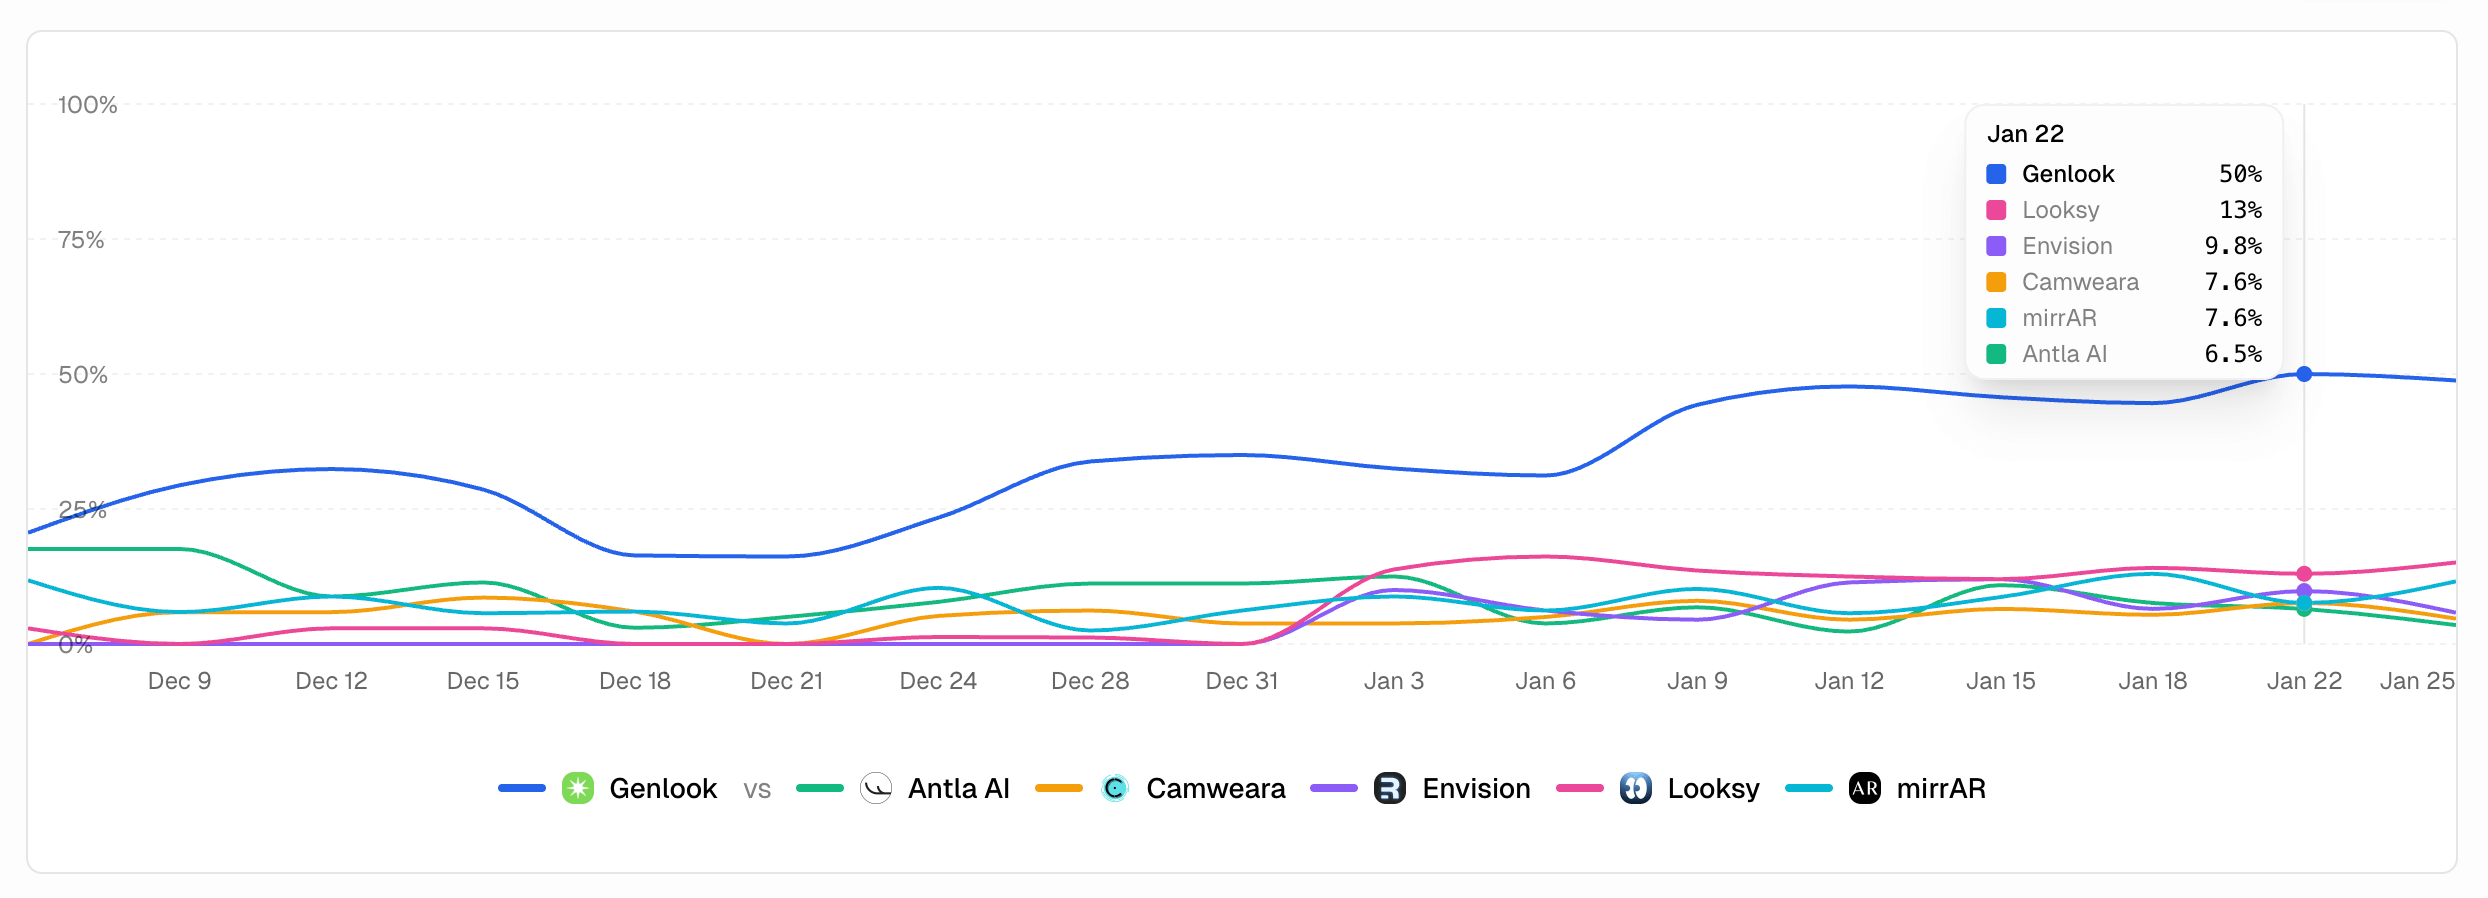Open the Camweara tooltip row details
Viewport: 2488px width, 898px height.
tap(2080, 282)
